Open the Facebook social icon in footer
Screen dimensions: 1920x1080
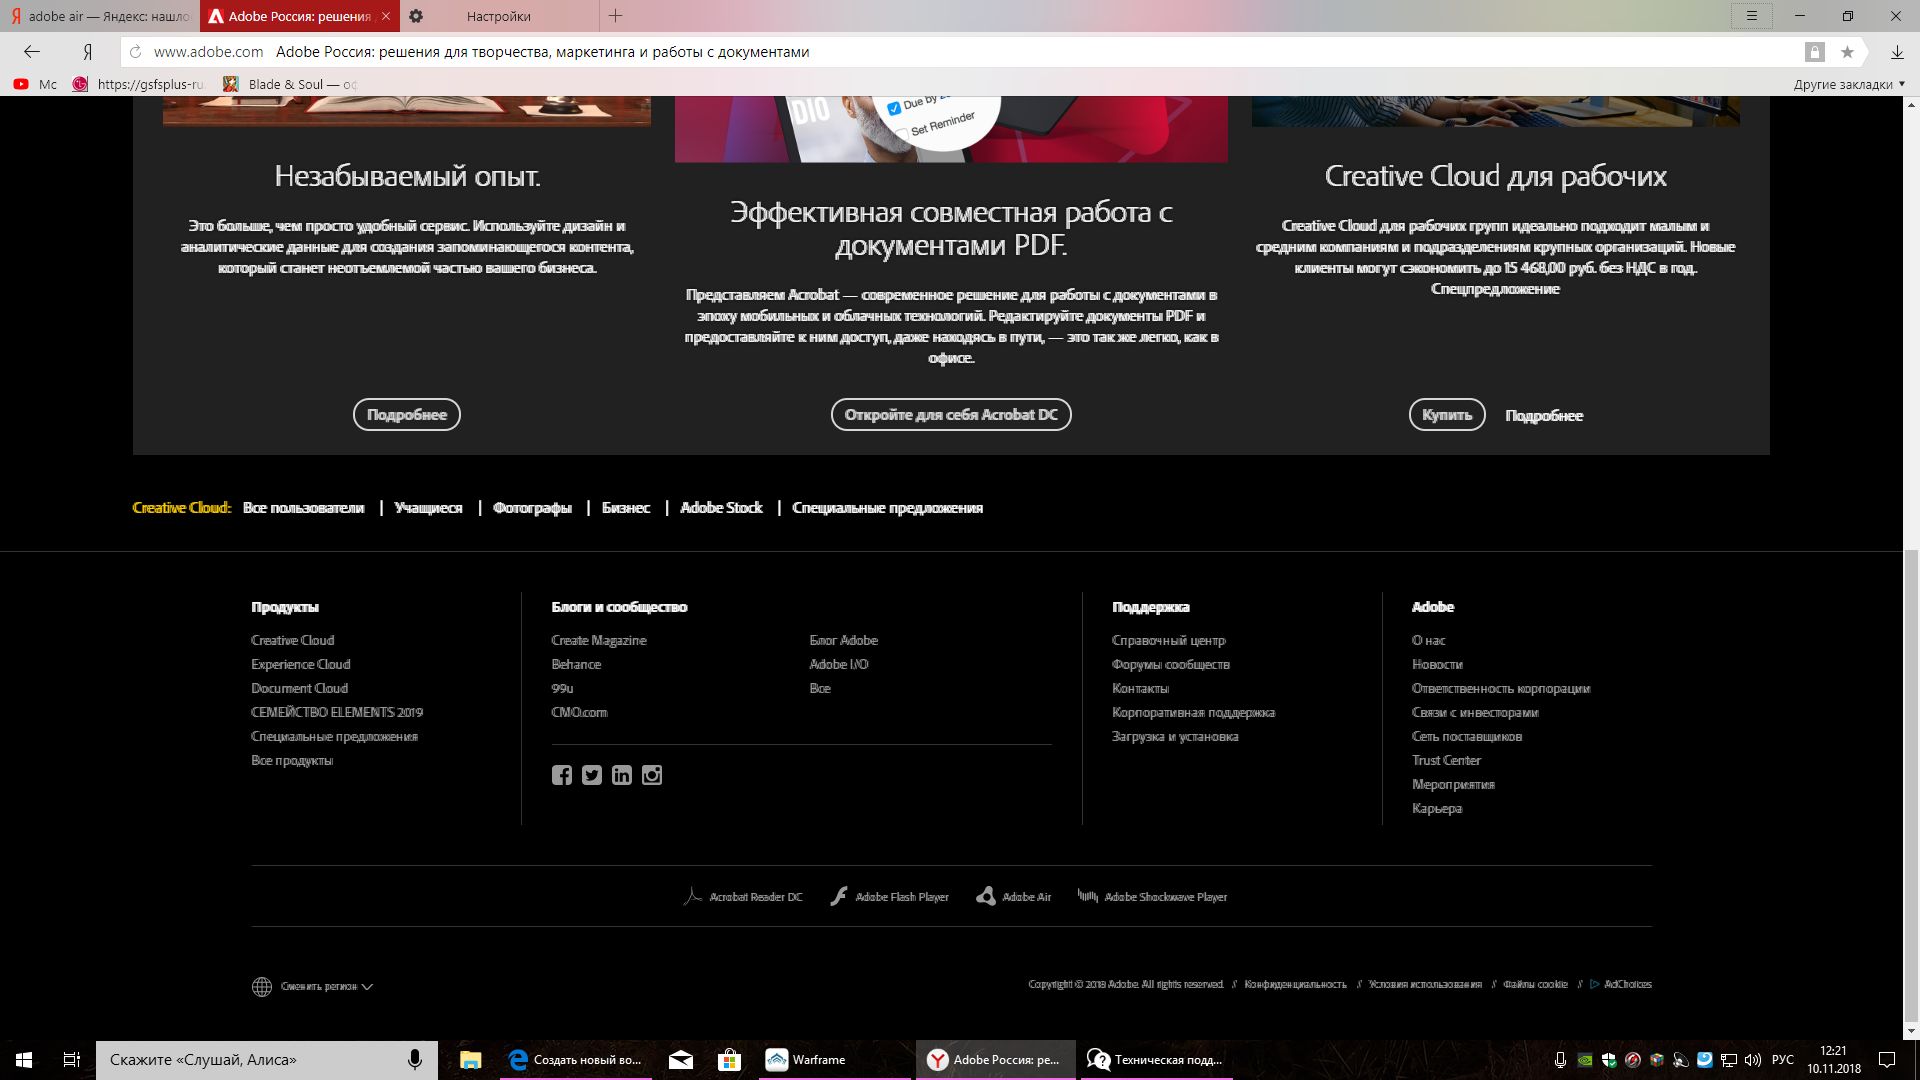562,775
